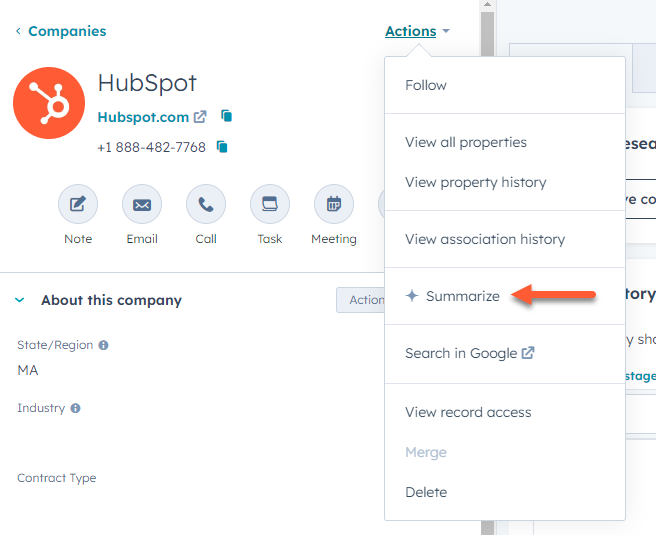Image resolution: width=656 pixels, height=535 pixels.
Task: Collapse the About this company section
Action: point(20,300)
